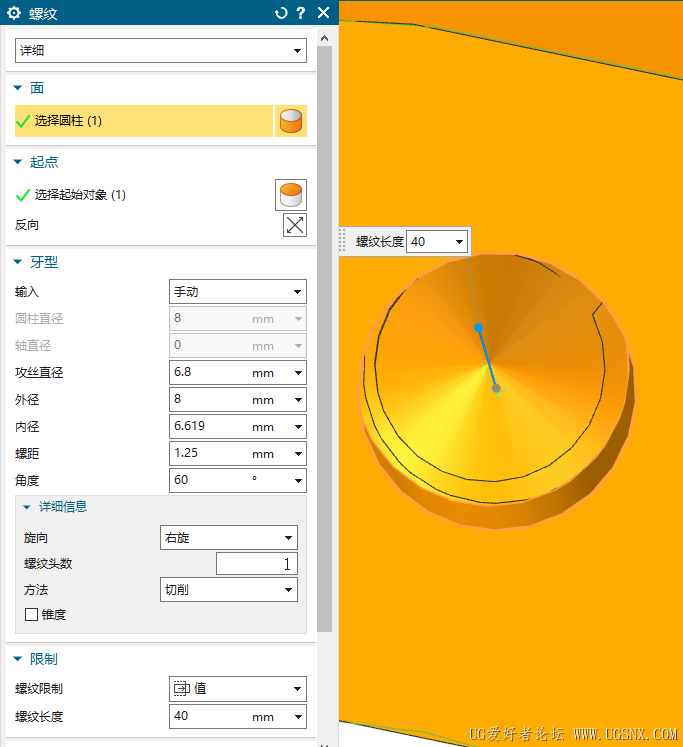Click the on-screen 螺纹长度 40 field
Screen dimensions: 683x747
coord(431,242)
